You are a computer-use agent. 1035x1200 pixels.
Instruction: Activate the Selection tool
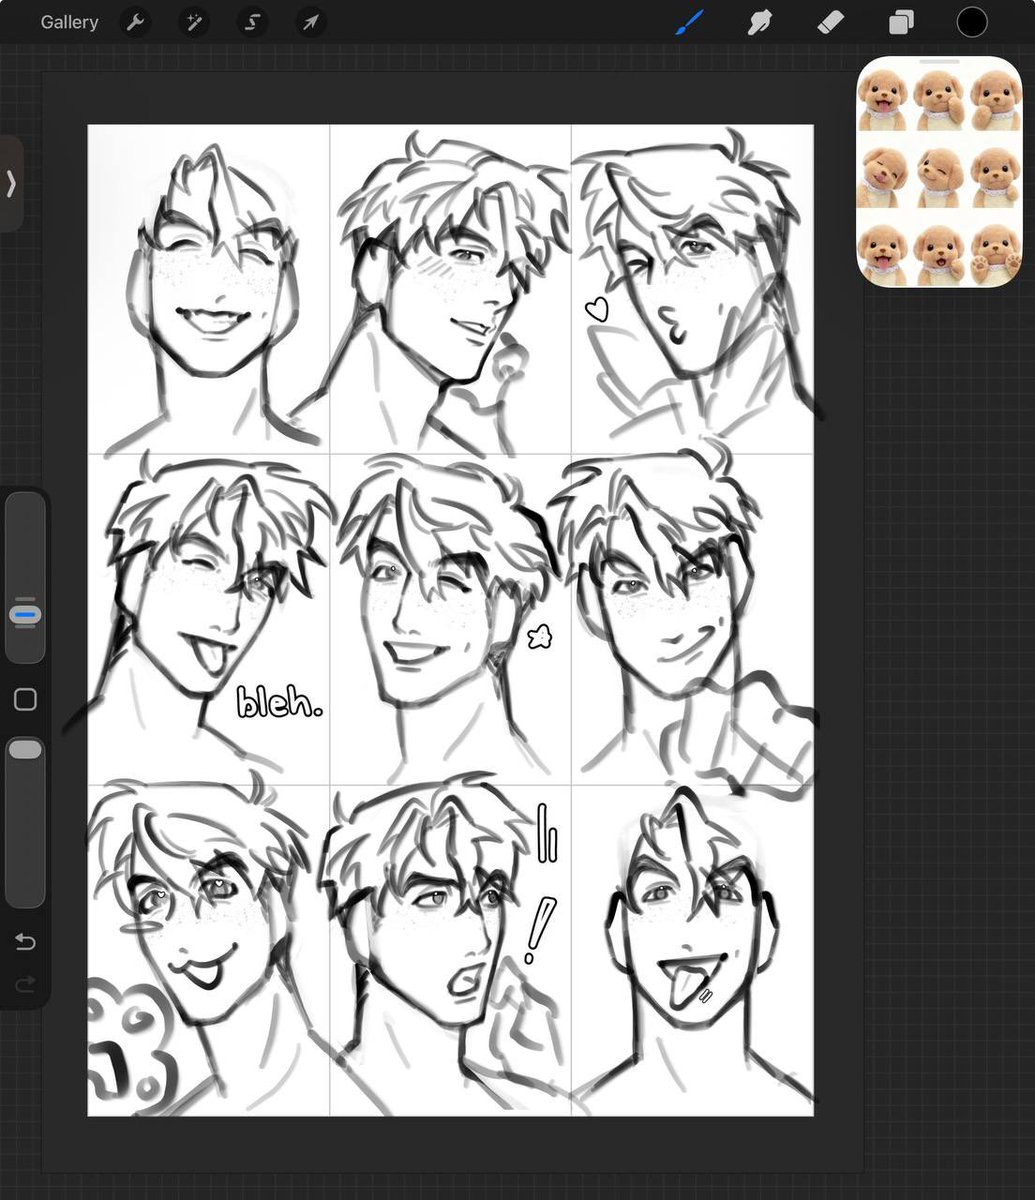(252, 22)
